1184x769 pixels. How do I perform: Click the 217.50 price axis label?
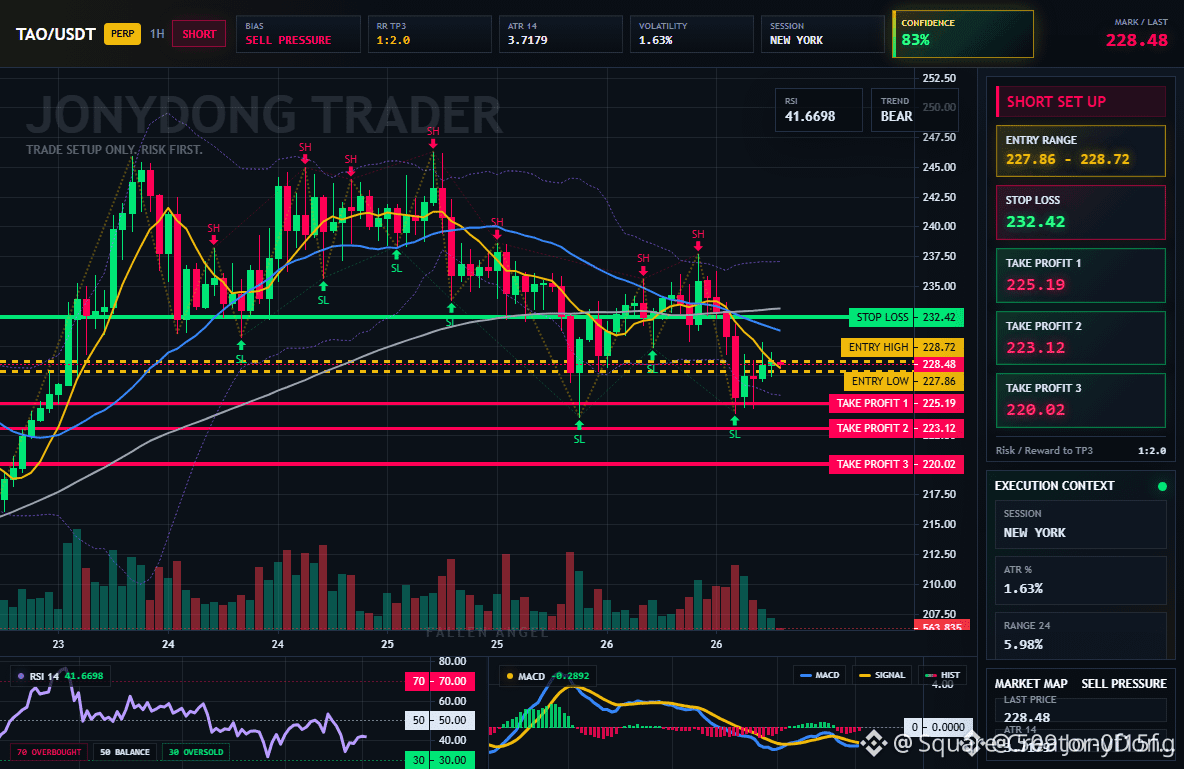point(939,494)
